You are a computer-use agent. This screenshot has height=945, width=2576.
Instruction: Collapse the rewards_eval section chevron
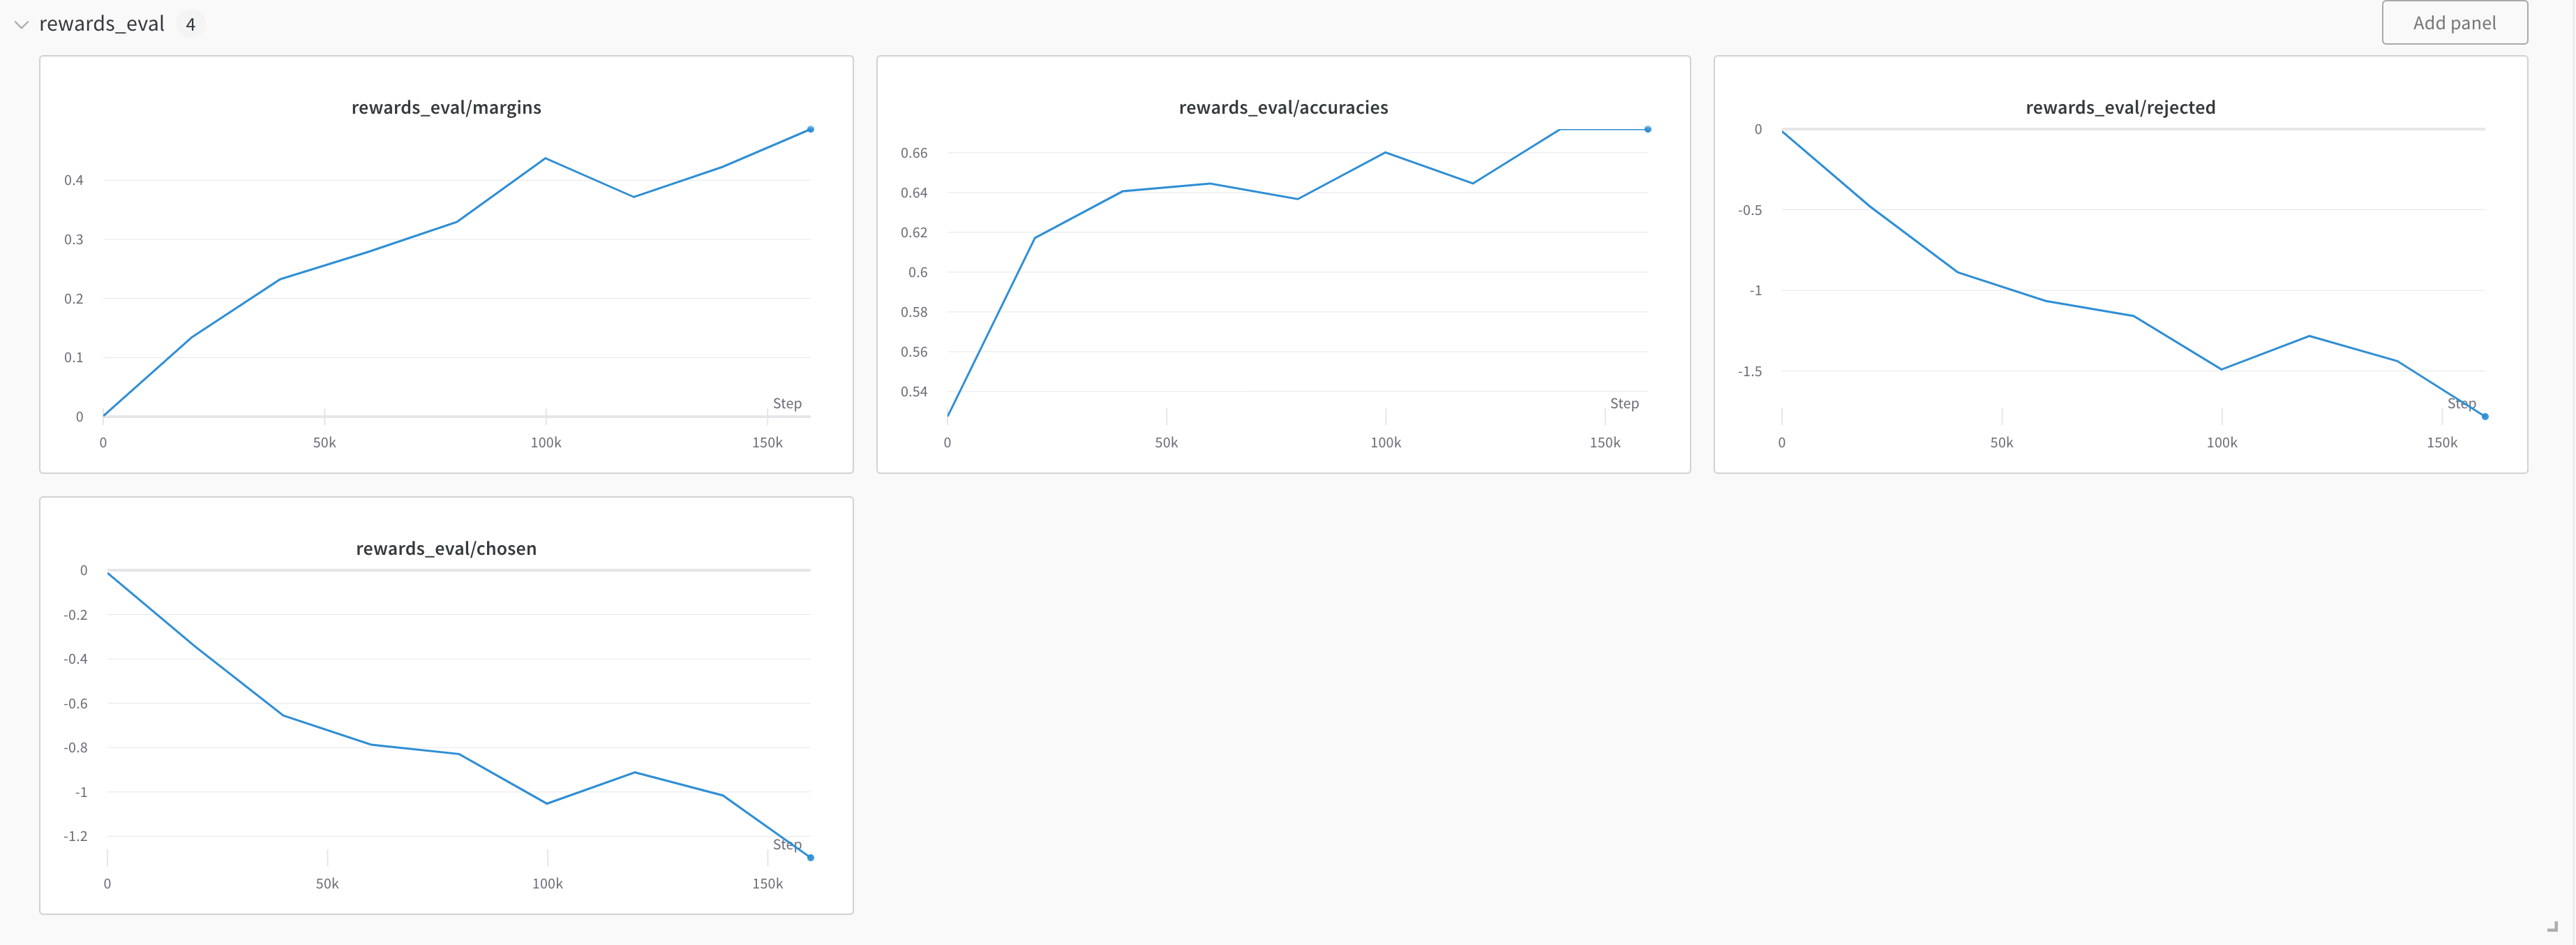pos(21,25)
